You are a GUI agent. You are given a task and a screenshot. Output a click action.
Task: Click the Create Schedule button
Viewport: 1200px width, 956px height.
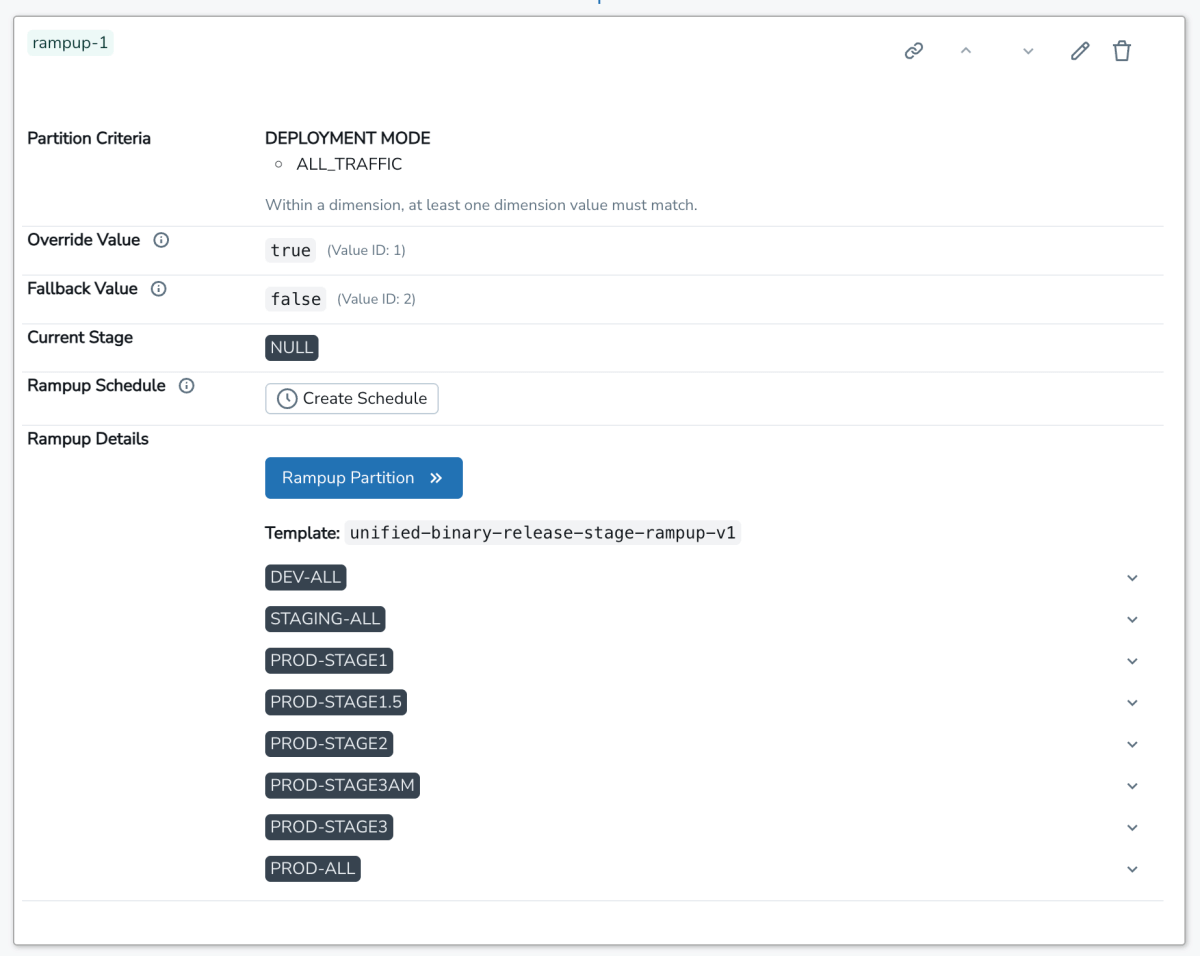pyautogui.click(x=351, y=398)
